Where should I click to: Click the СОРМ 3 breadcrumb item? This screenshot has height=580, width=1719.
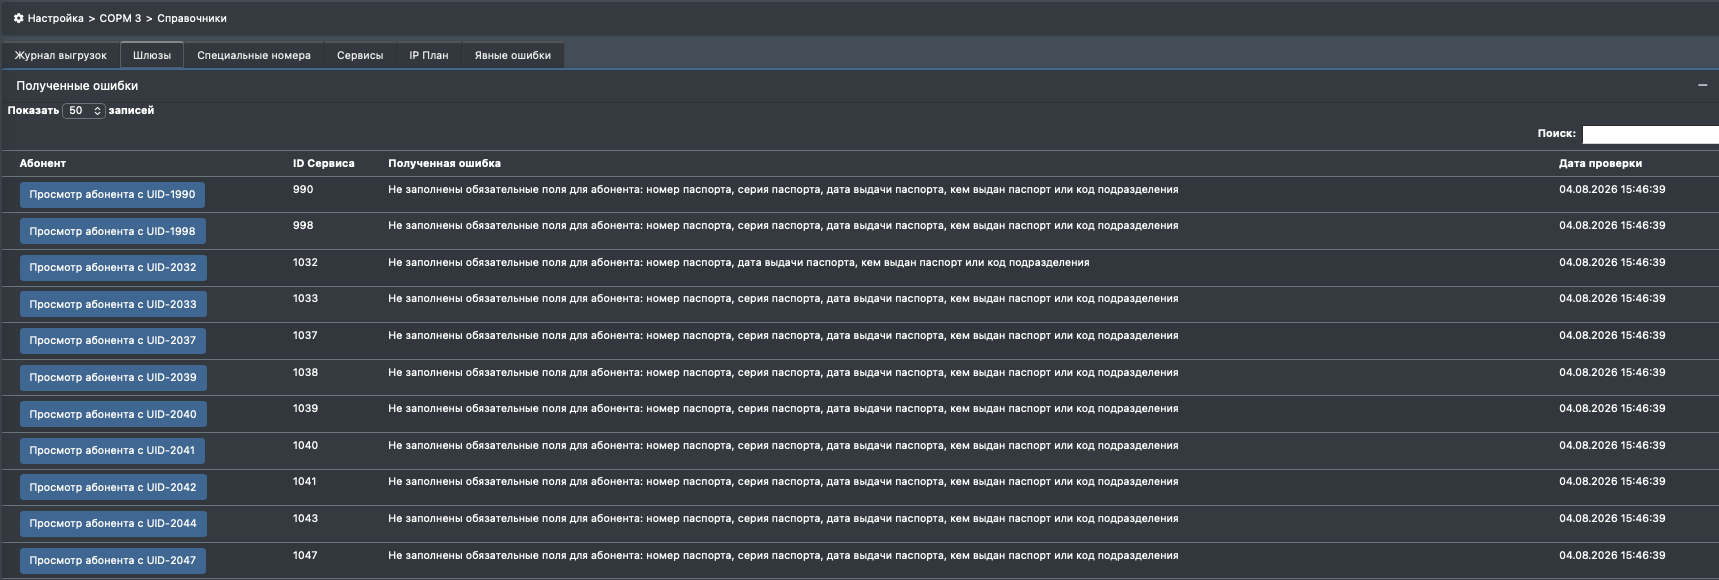pyautogui.click(x=120, y=18)
